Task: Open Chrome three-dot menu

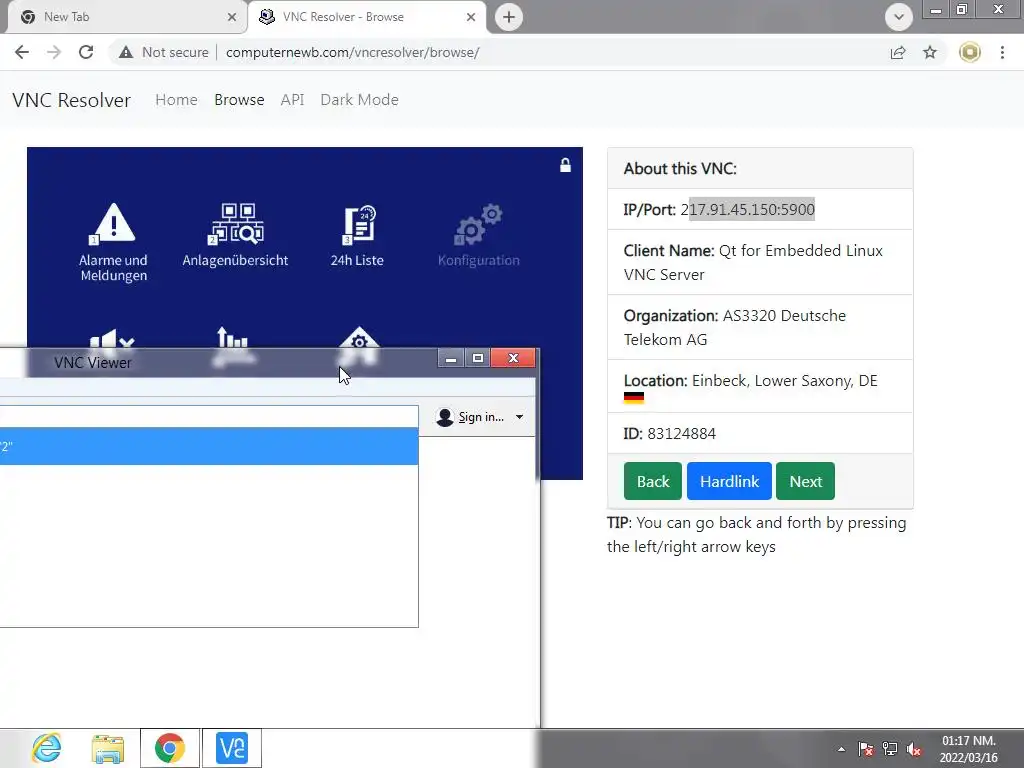Action: coord(1002,52)
